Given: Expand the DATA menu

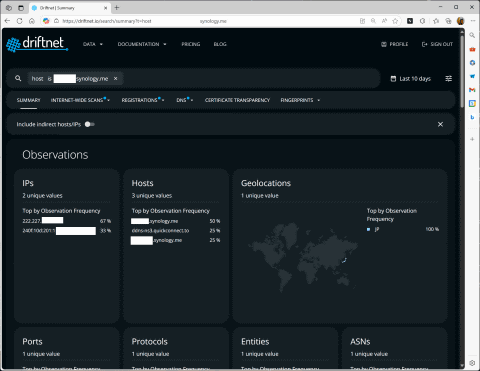Looking at the screenshot, I should coord(93,44).
